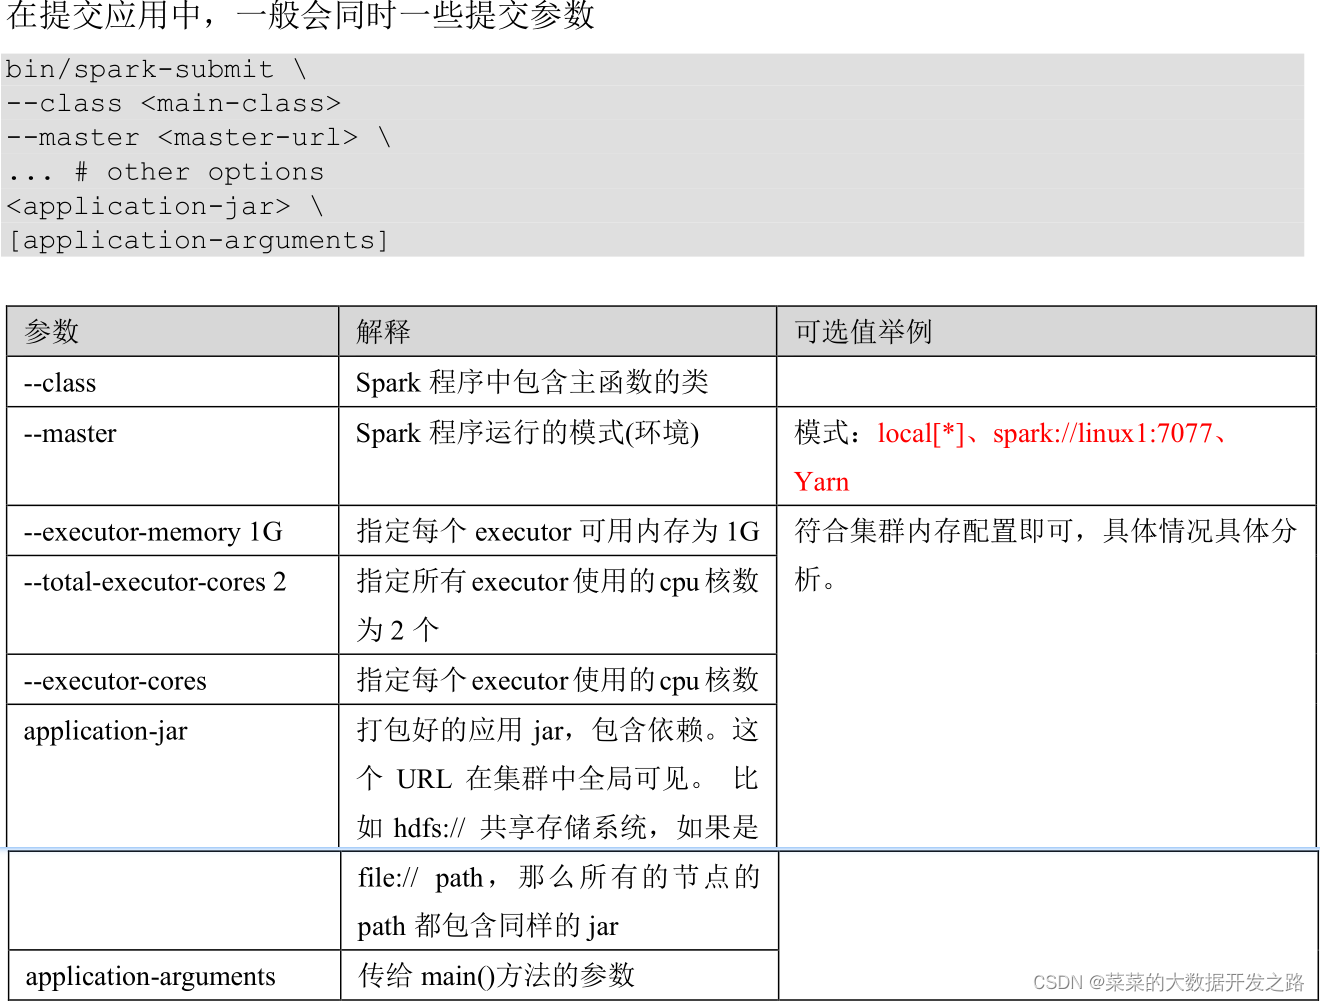
Task: Select the application-jar parameter cell
Action: coord(173,776)
